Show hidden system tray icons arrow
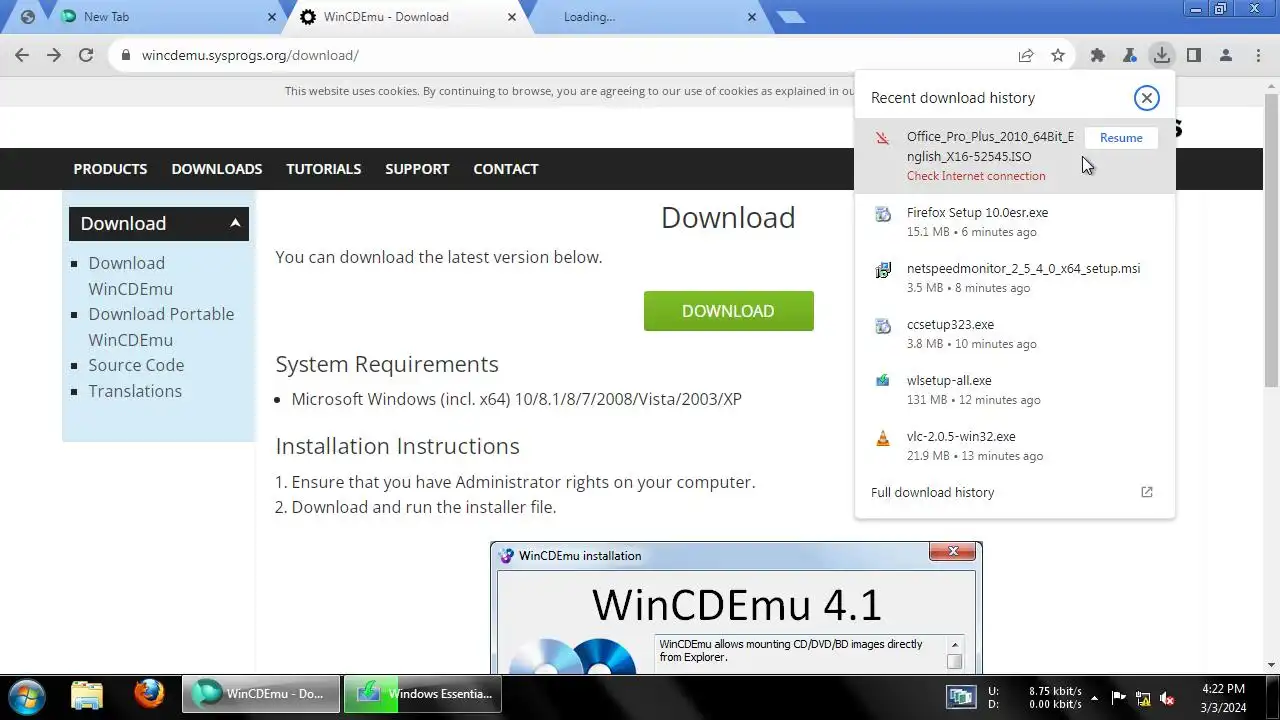1280x720 pixels. (x=1095, y=698)
